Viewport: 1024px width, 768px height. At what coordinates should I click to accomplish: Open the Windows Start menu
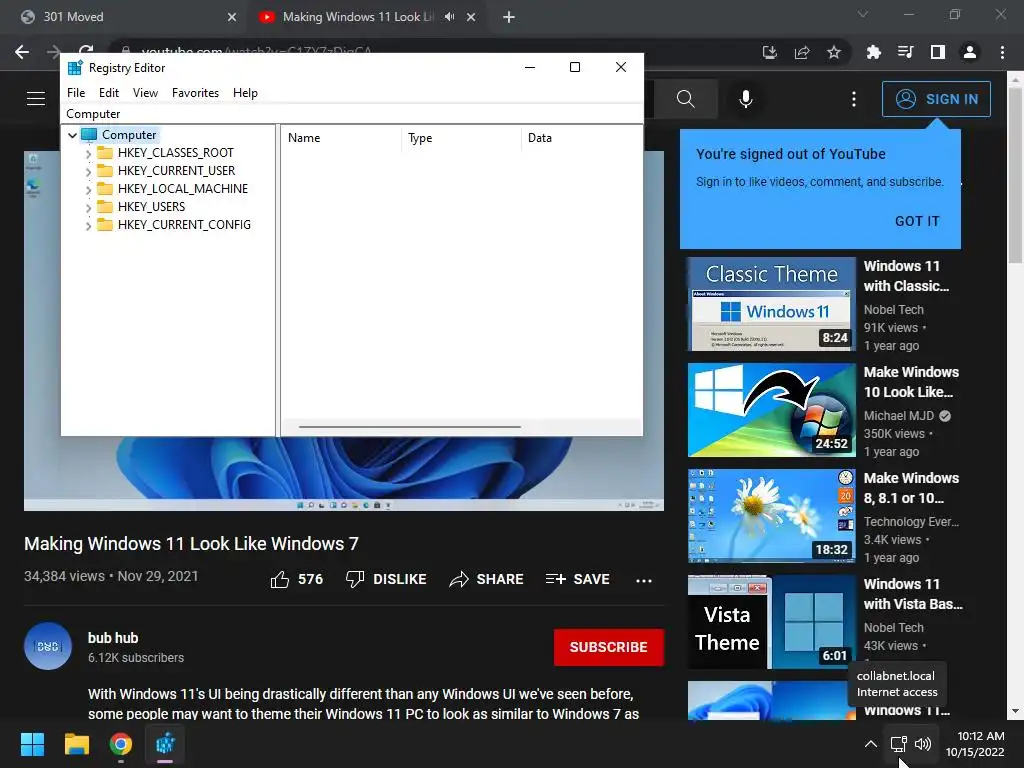pos(32,744)
